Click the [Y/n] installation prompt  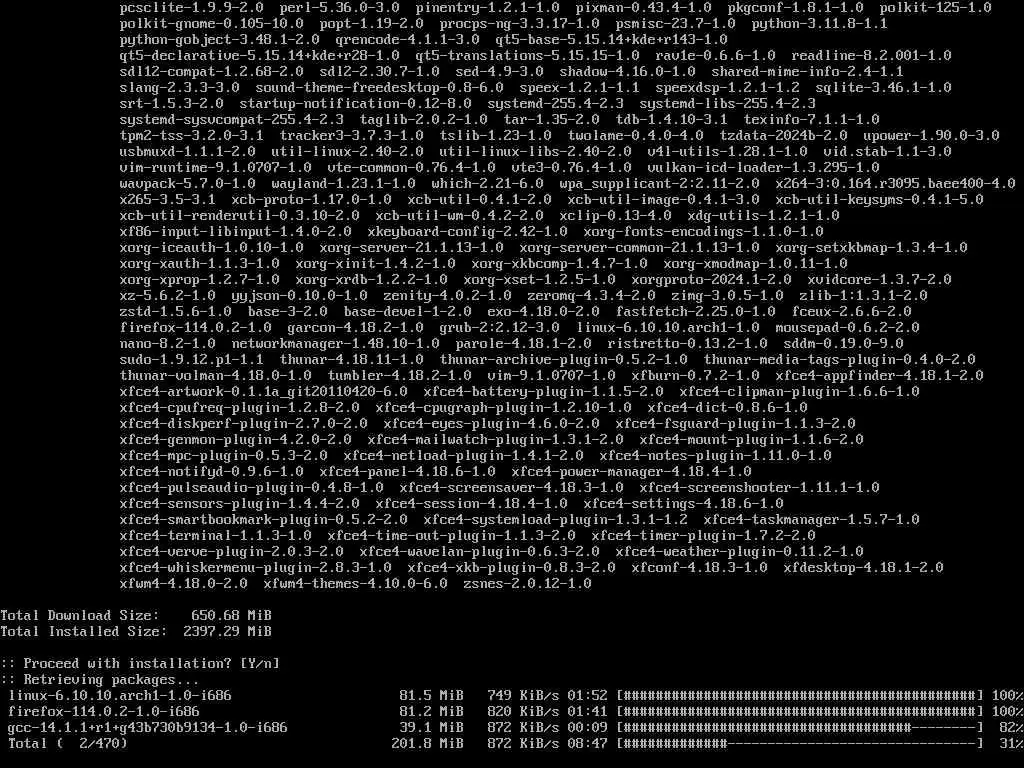point(259,664)
